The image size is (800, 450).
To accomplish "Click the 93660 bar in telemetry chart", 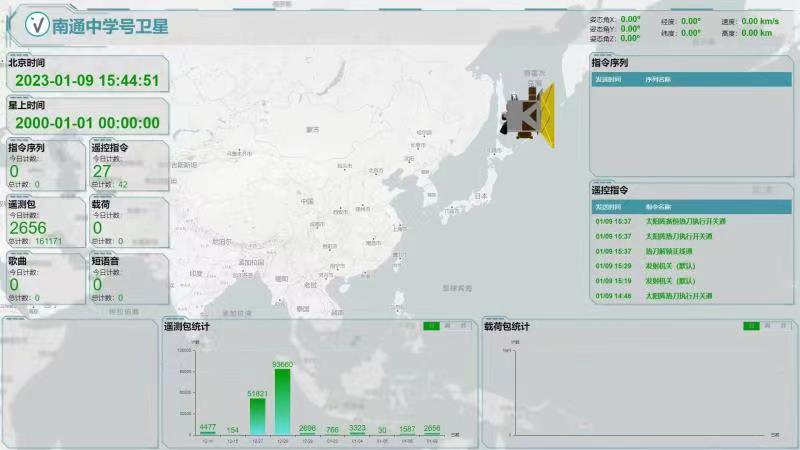I will (282, 402).
